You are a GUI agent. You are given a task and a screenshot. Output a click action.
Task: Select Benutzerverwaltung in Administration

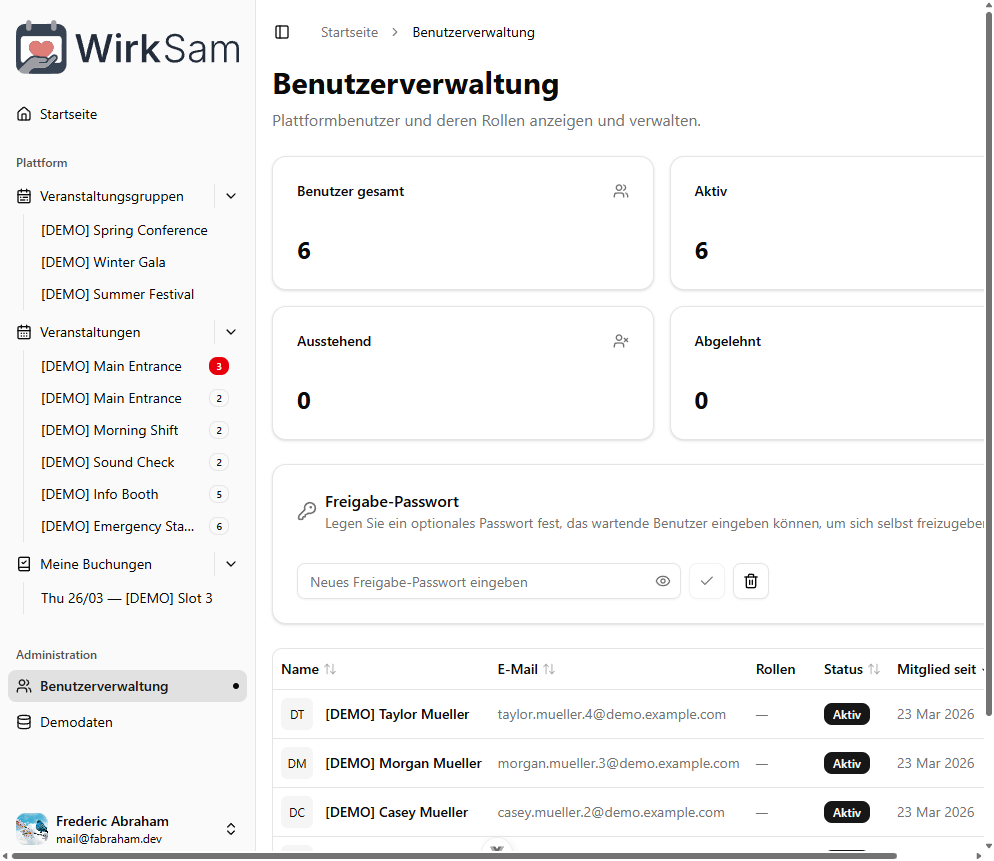tap(127, 686)
